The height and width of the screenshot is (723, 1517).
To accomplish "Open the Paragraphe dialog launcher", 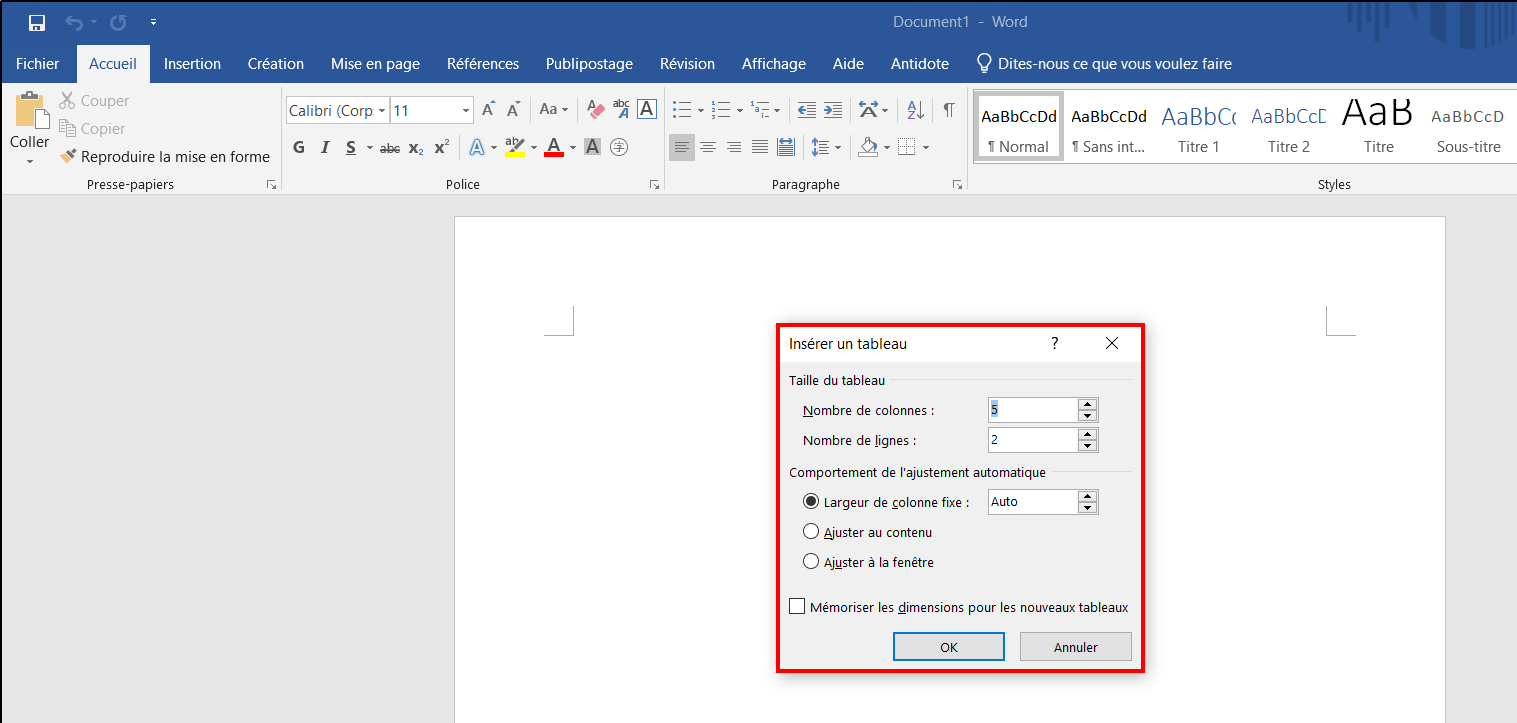I will click(x=957, y=185).
